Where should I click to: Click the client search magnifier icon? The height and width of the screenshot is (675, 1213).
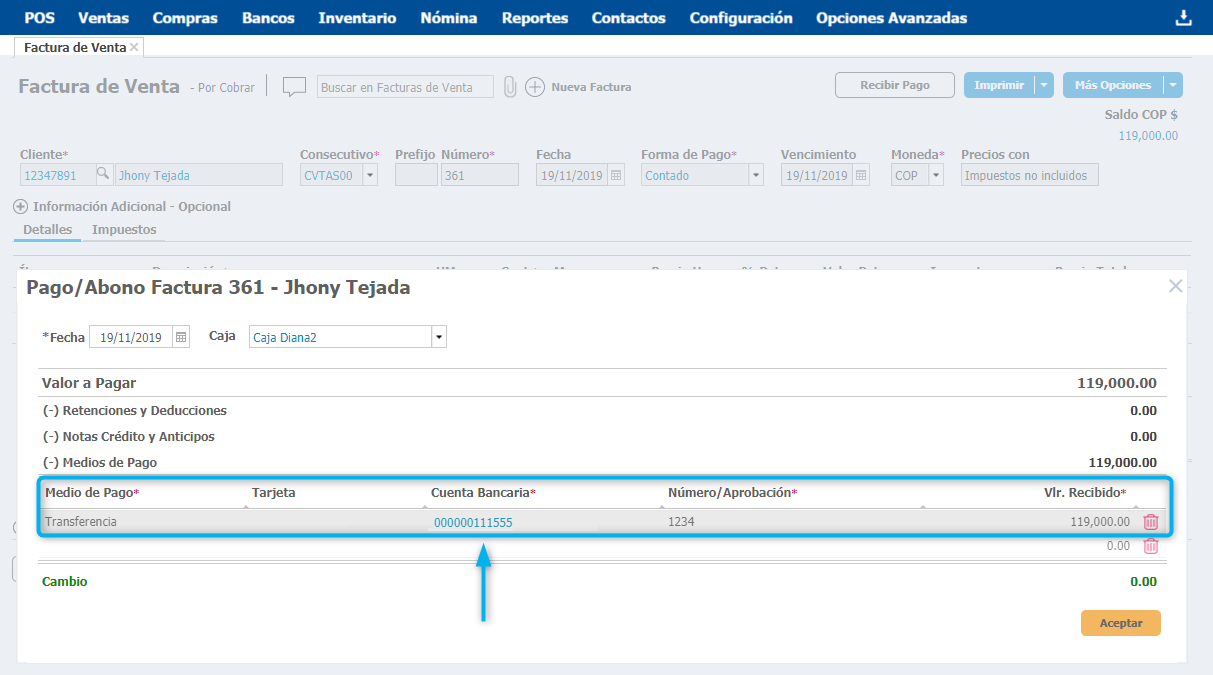(x=103, y=175)
